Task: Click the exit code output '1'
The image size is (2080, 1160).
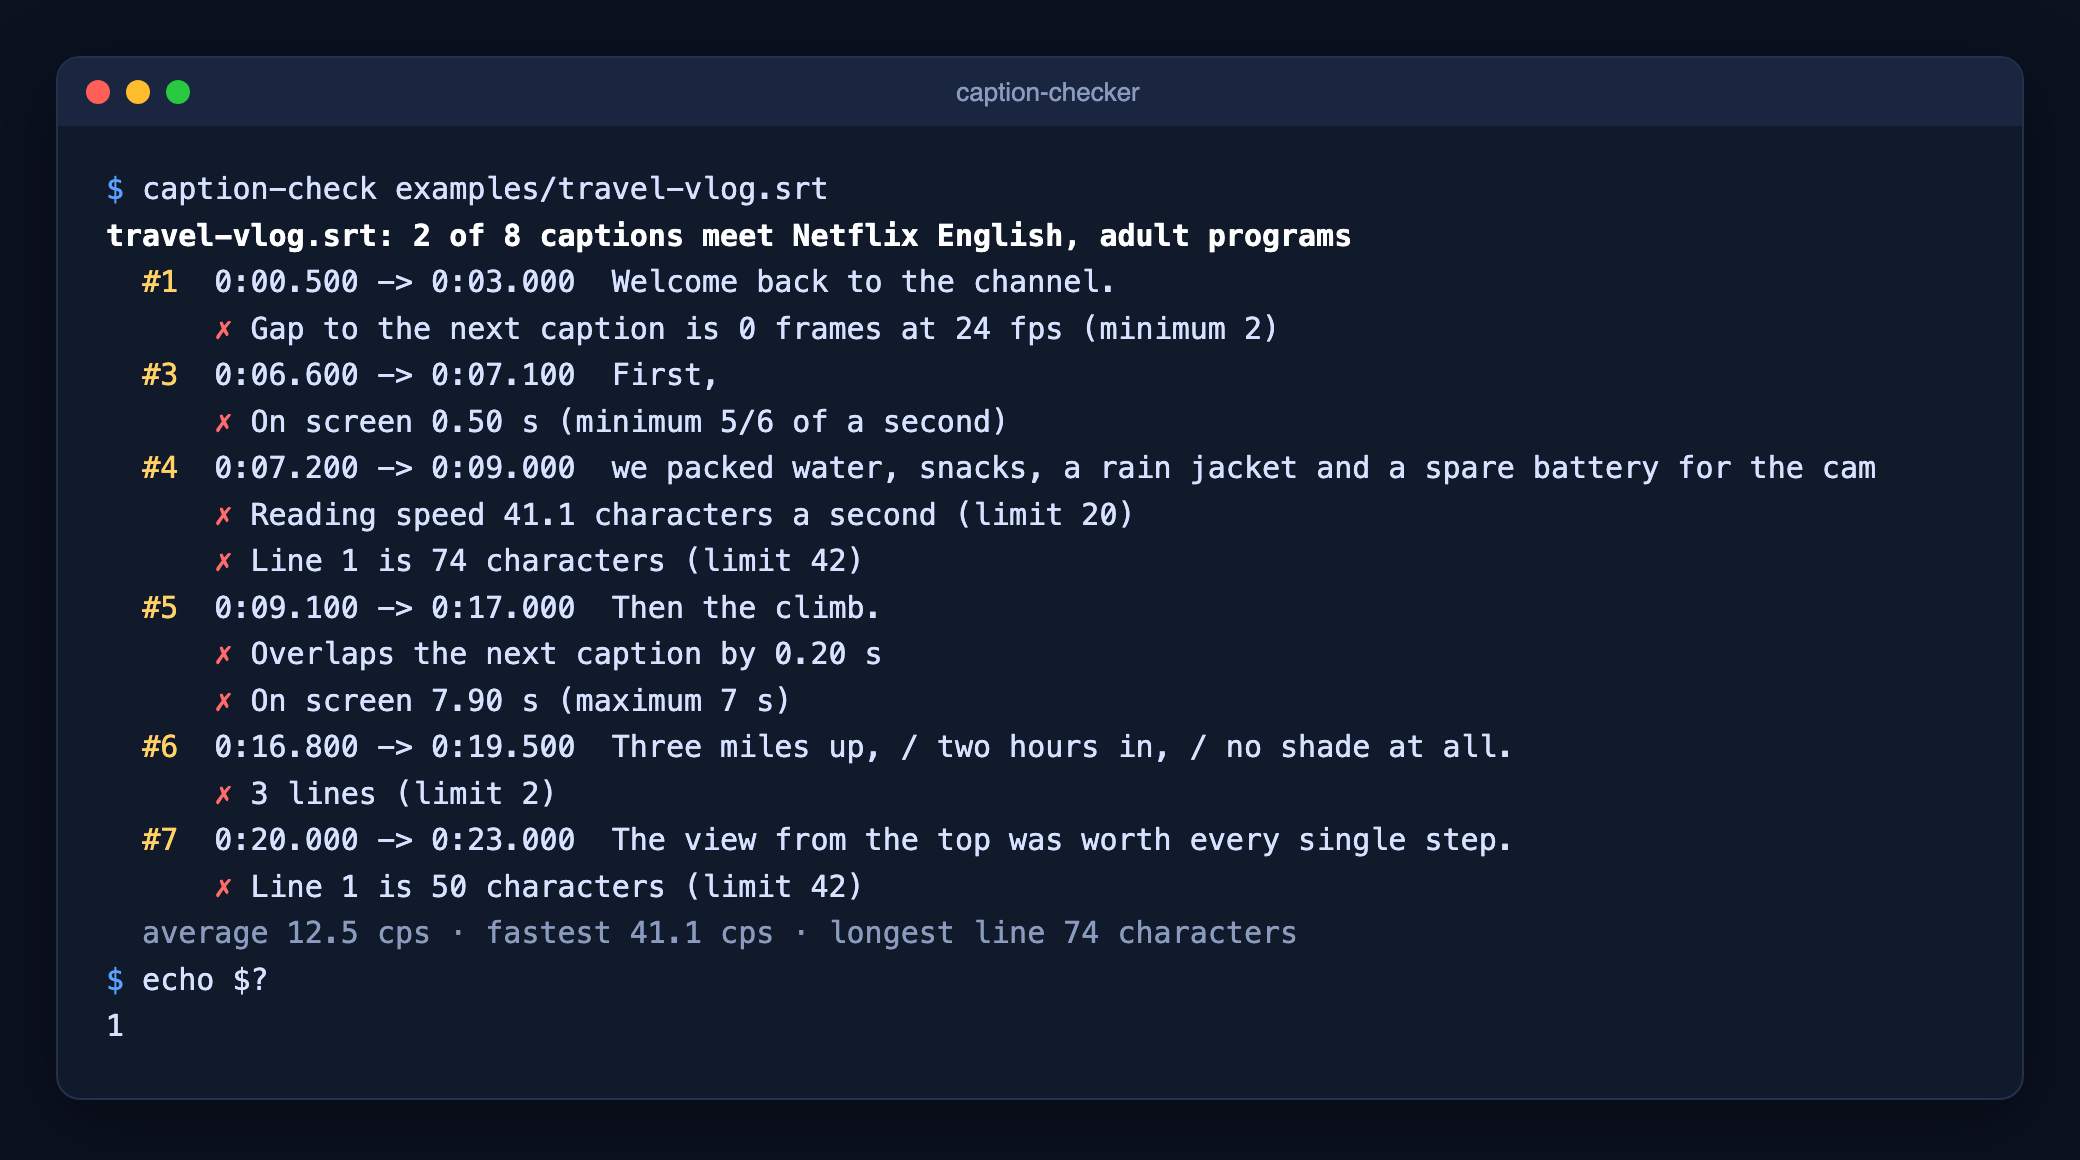Action: pos(115,1026)
